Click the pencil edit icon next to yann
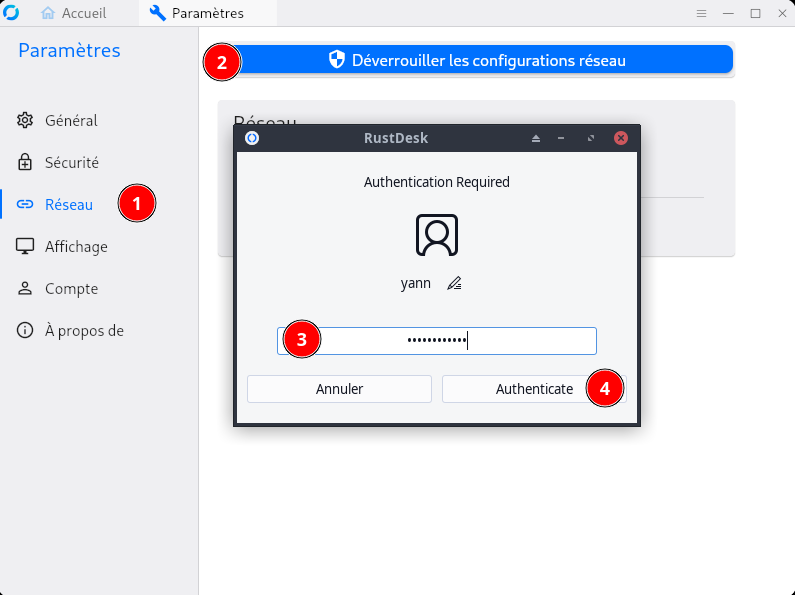The image size is (795, 595). (454, 283)
